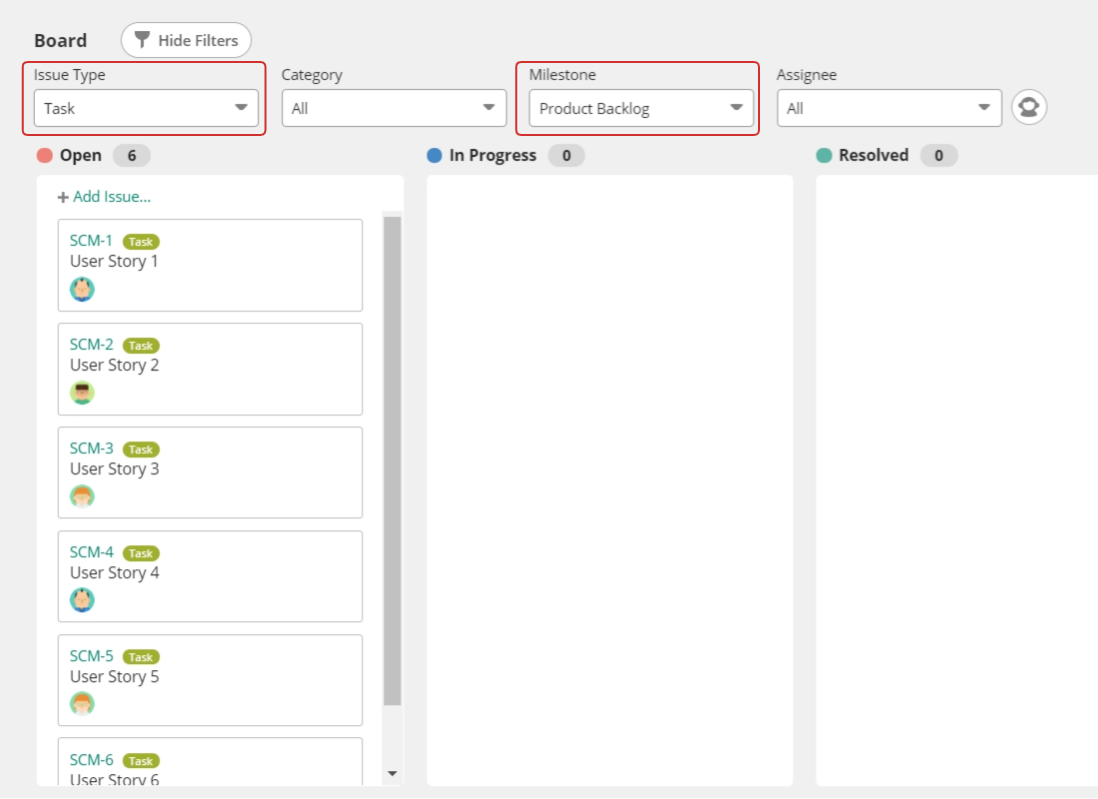Click the green Resolved status dot
The width and height of the screenshot is (1098, 799).
824,155
